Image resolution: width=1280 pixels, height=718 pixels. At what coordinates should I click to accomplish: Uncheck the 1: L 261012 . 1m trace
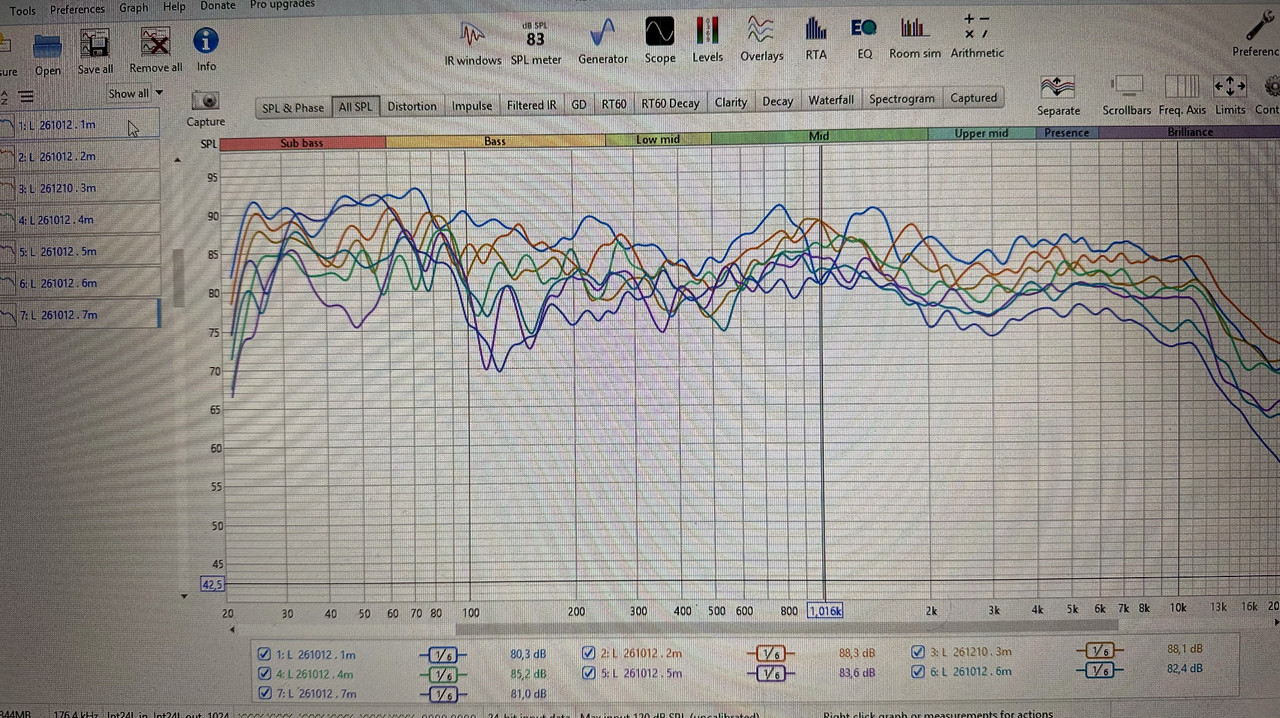(x=264, y=654)
